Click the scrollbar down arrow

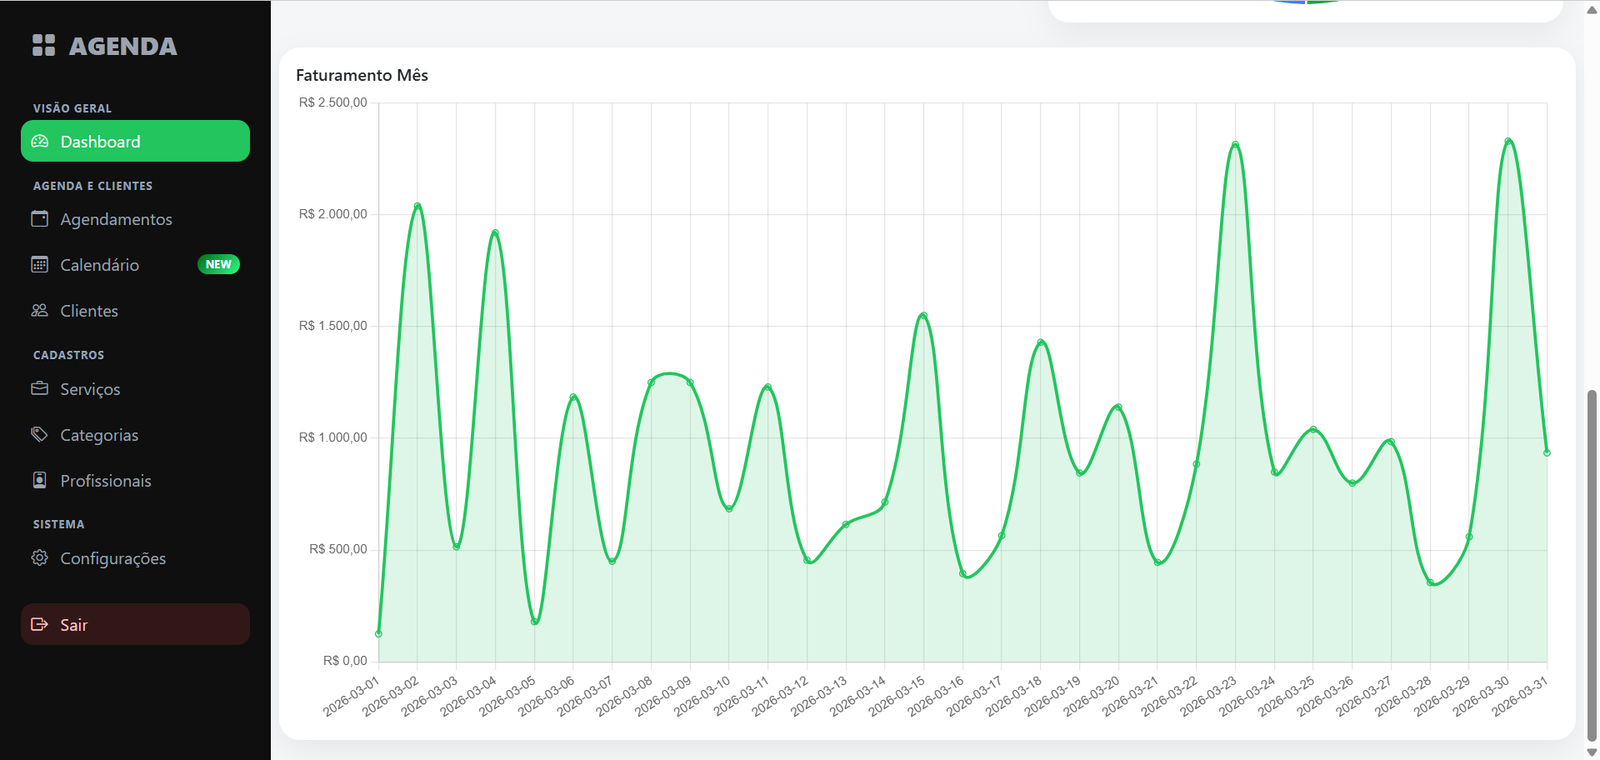coord(1592,752)
